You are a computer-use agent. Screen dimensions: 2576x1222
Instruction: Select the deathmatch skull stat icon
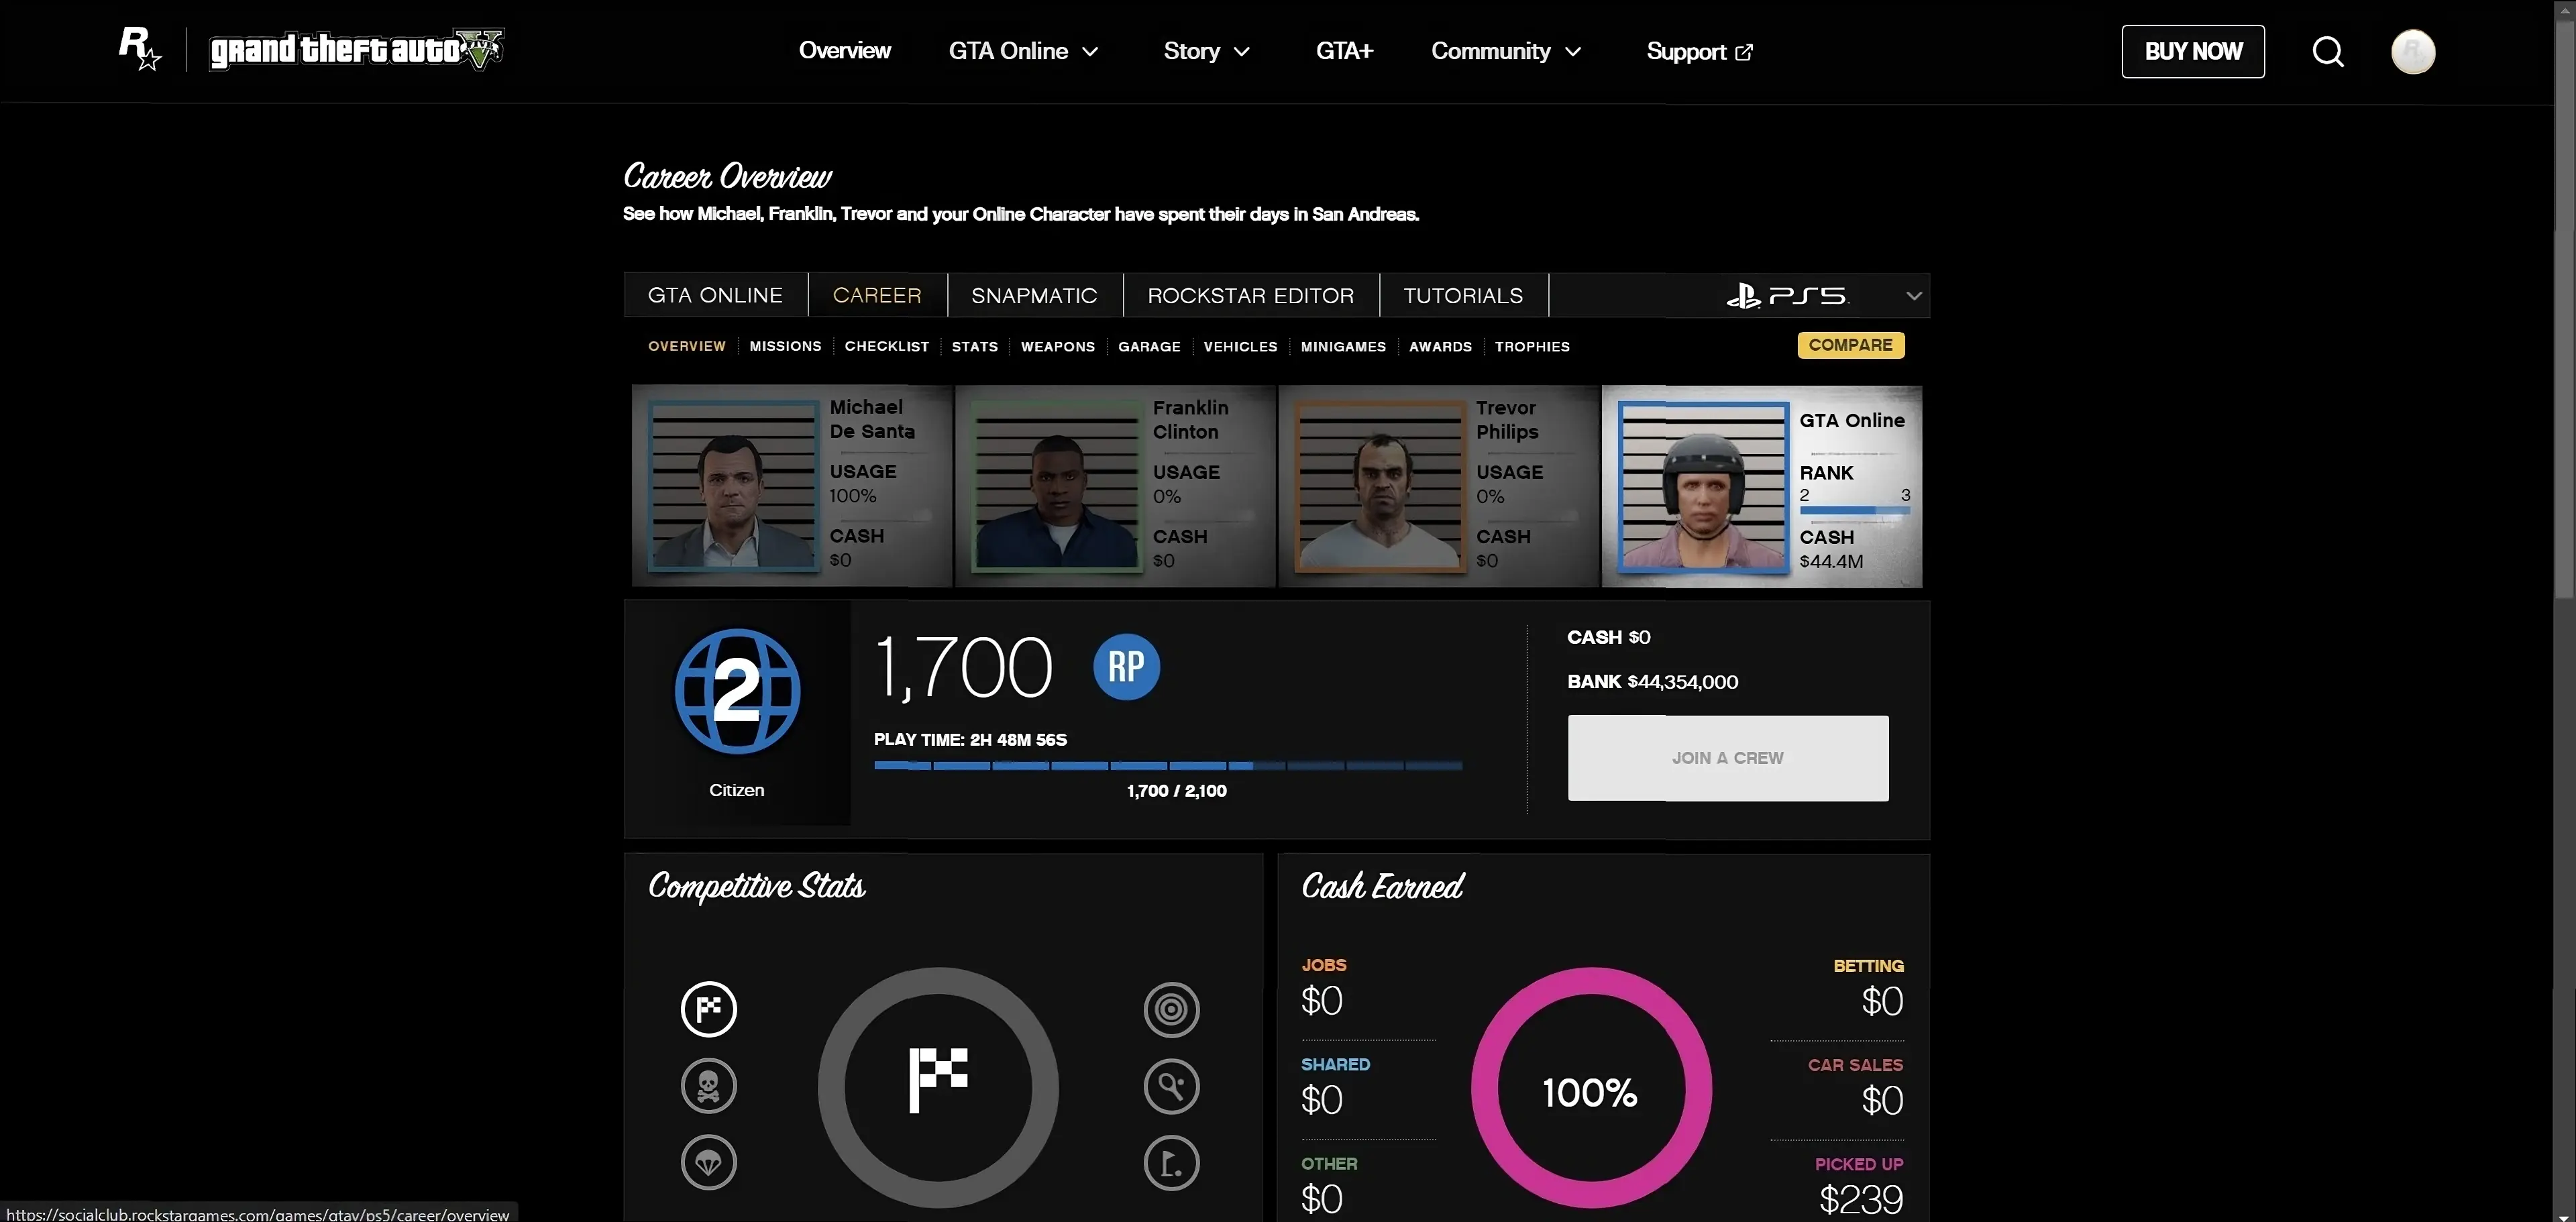(x=708, y=1086)
